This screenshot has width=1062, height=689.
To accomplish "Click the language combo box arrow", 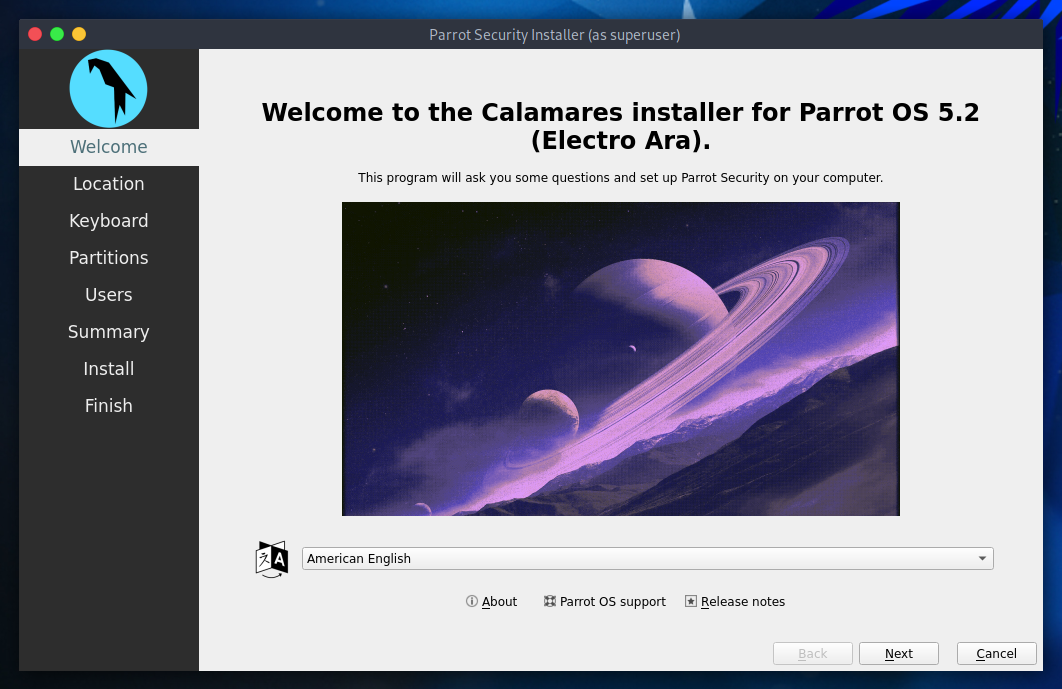I will pos(982,558).
